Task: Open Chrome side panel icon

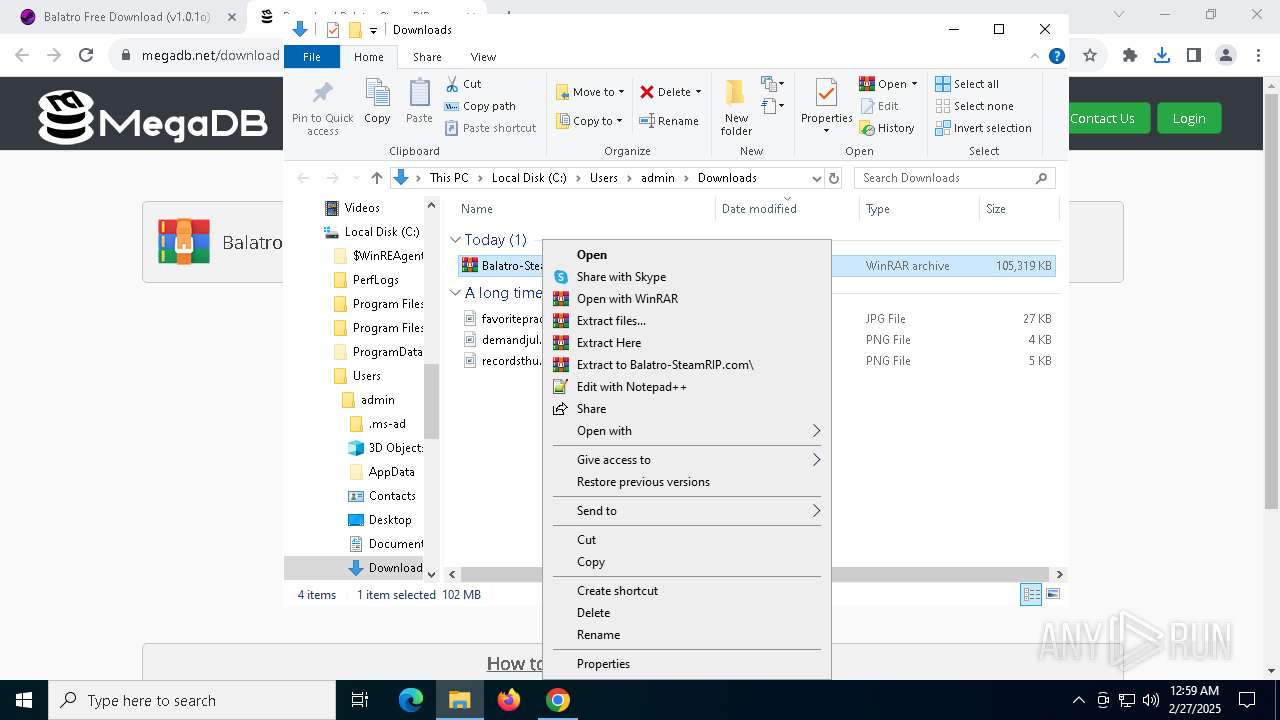Action: point(1194,56)
